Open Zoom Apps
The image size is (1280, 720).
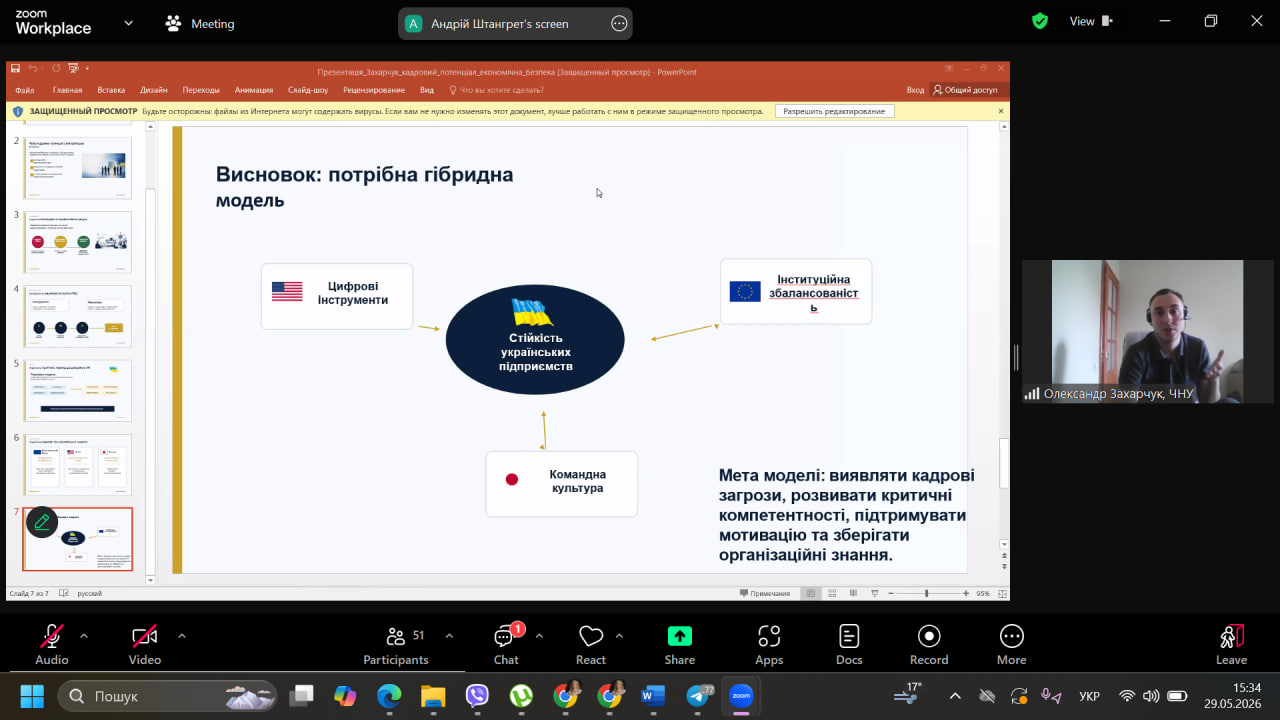(769, 644)
